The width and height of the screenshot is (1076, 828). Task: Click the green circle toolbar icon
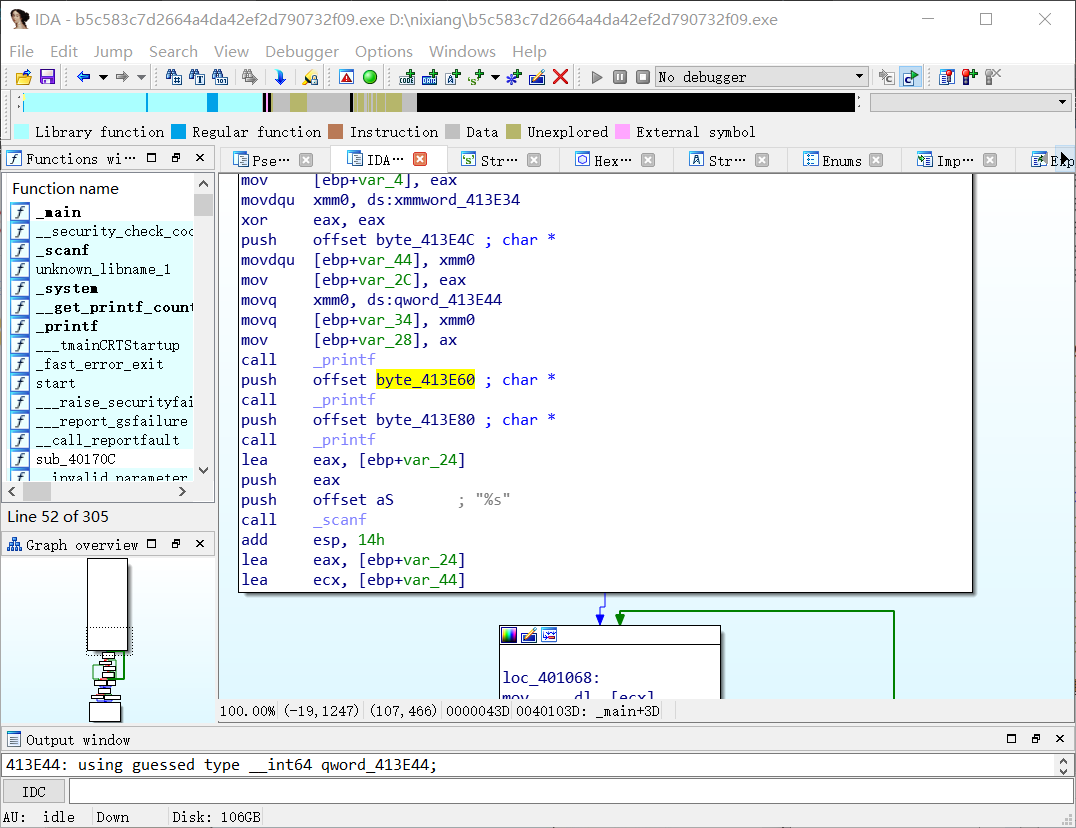[370, 77]
